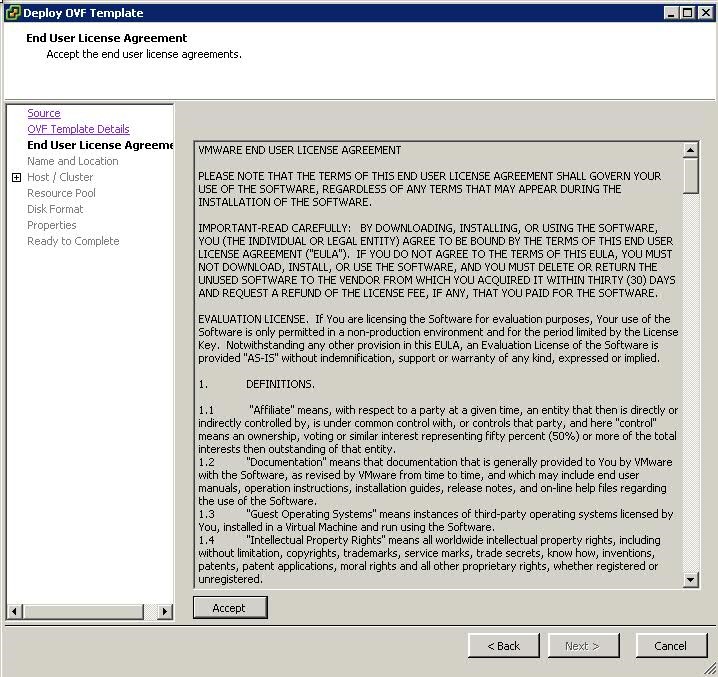718x677 pixels.
Task: Click the Next > button
Action: pyautogui.click(x=583, y=646)
